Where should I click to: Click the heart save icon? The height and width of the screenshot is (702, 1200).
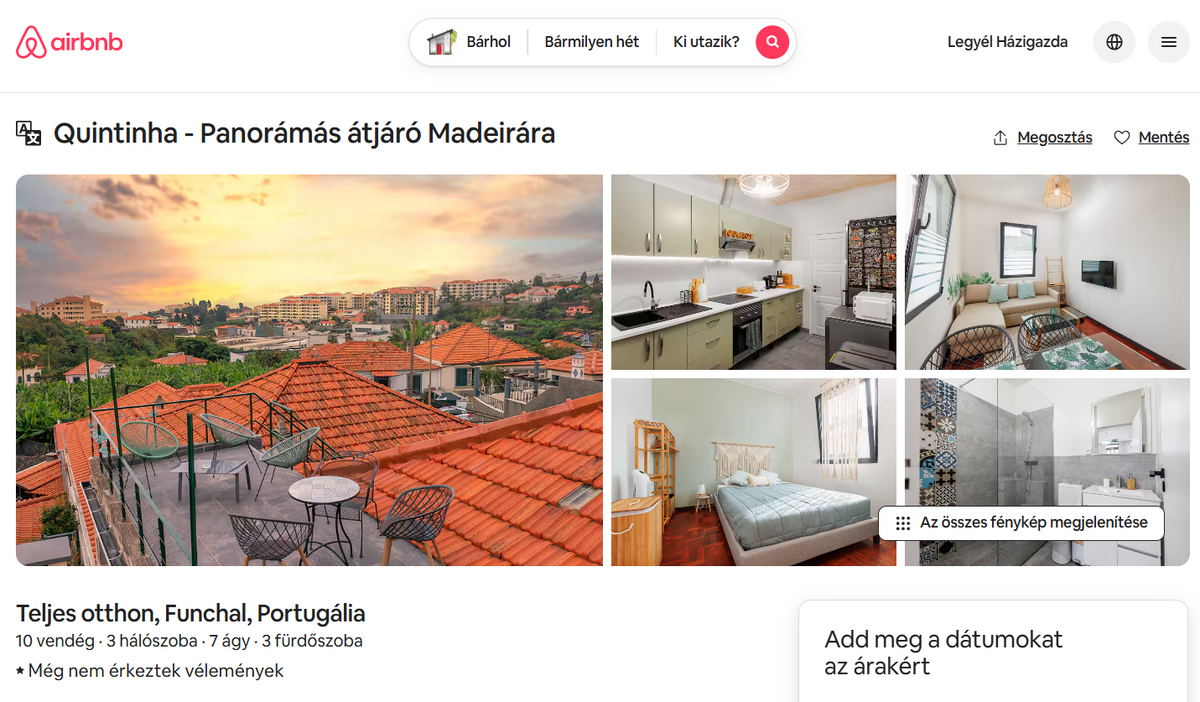(1122, 138)
